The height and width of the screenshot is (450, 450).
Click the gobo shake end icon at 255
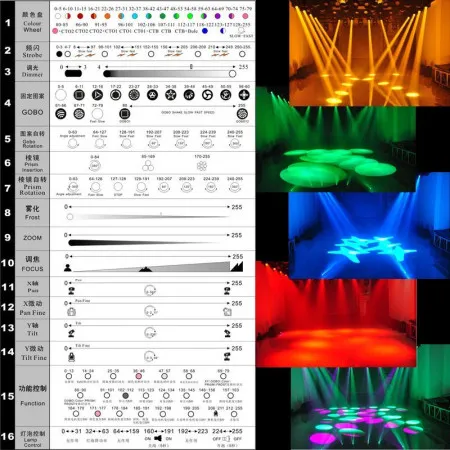click(x=242, y=114)
